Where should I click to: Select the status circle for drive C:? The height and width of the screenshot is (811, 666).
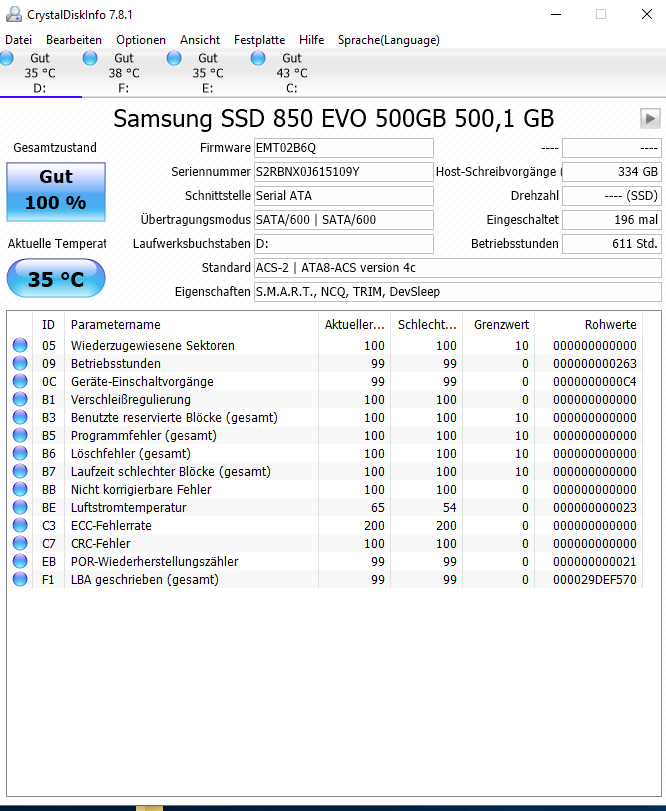coord(258,58)
